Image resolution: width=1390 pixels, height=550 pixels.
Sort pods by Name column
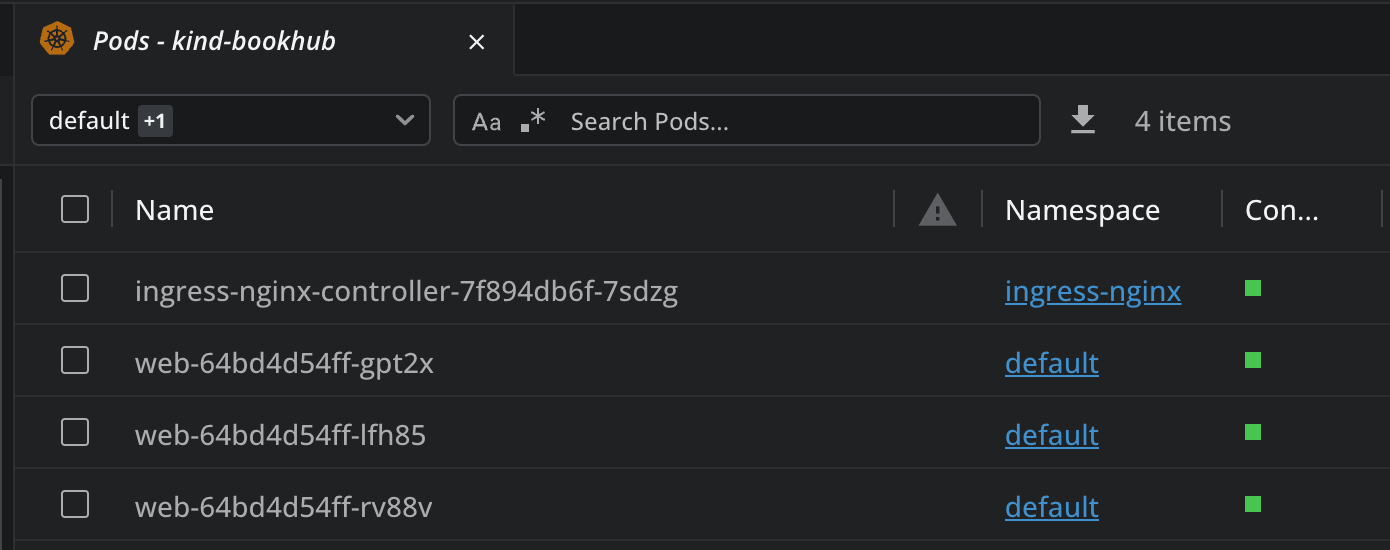175,210
